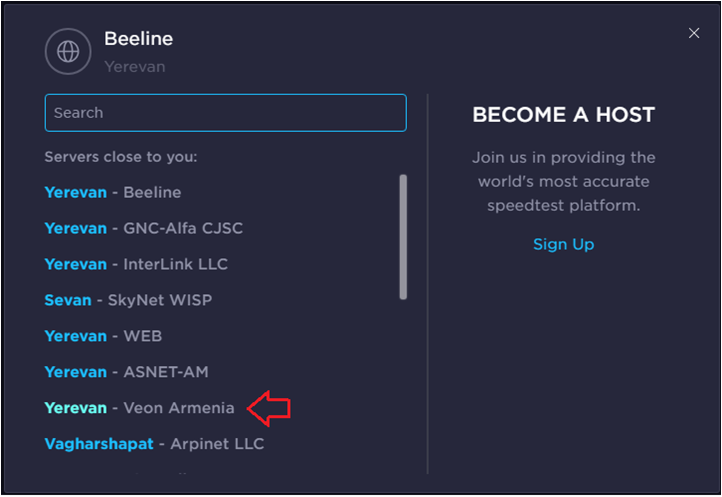This screenshot has width=722, height=497.
Task: Select the Yerevan - ASNET-AM server
Action: (x=126, y=372)
